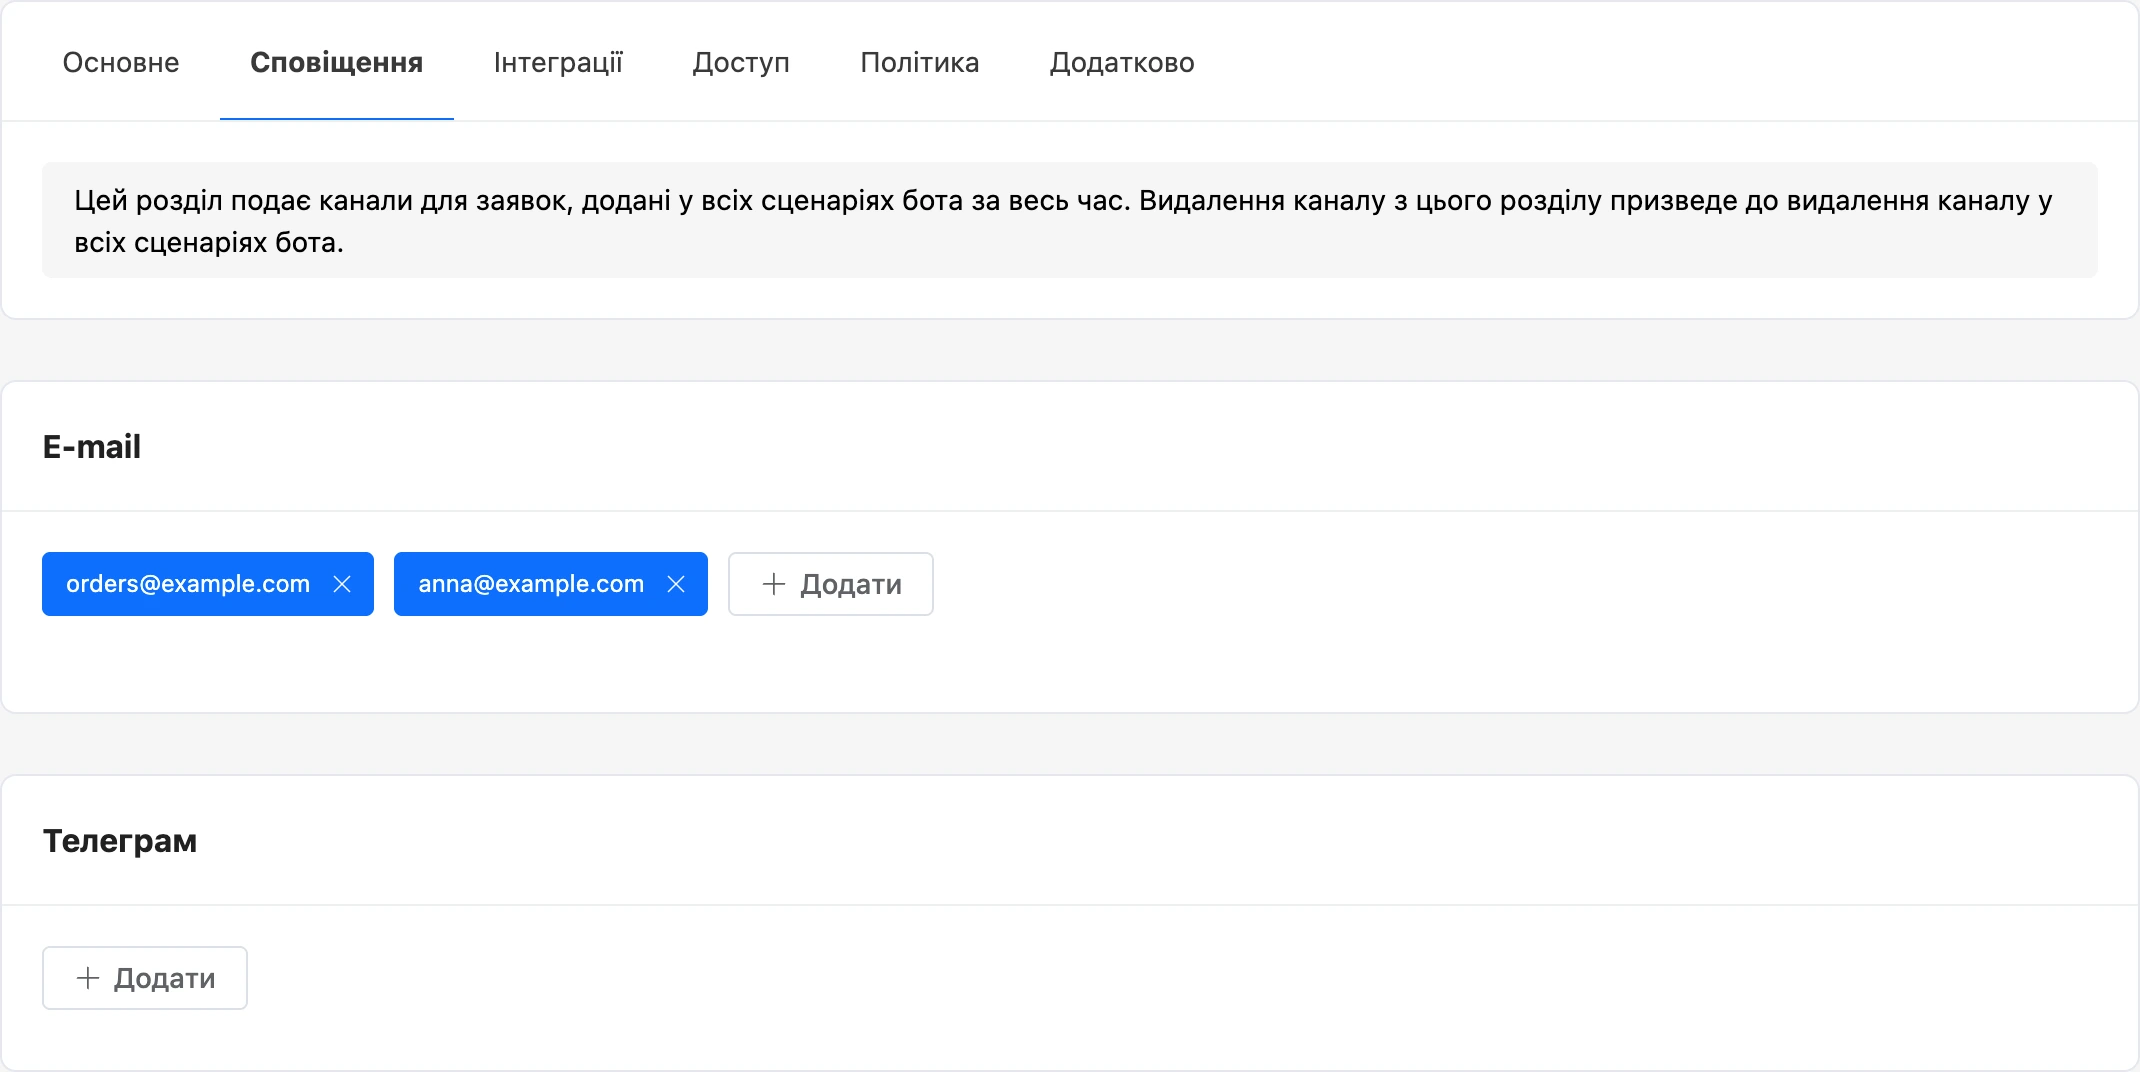Add a new e-mail via Додати button
The image size is (2140, 1072).
click(x=831, y=584)
